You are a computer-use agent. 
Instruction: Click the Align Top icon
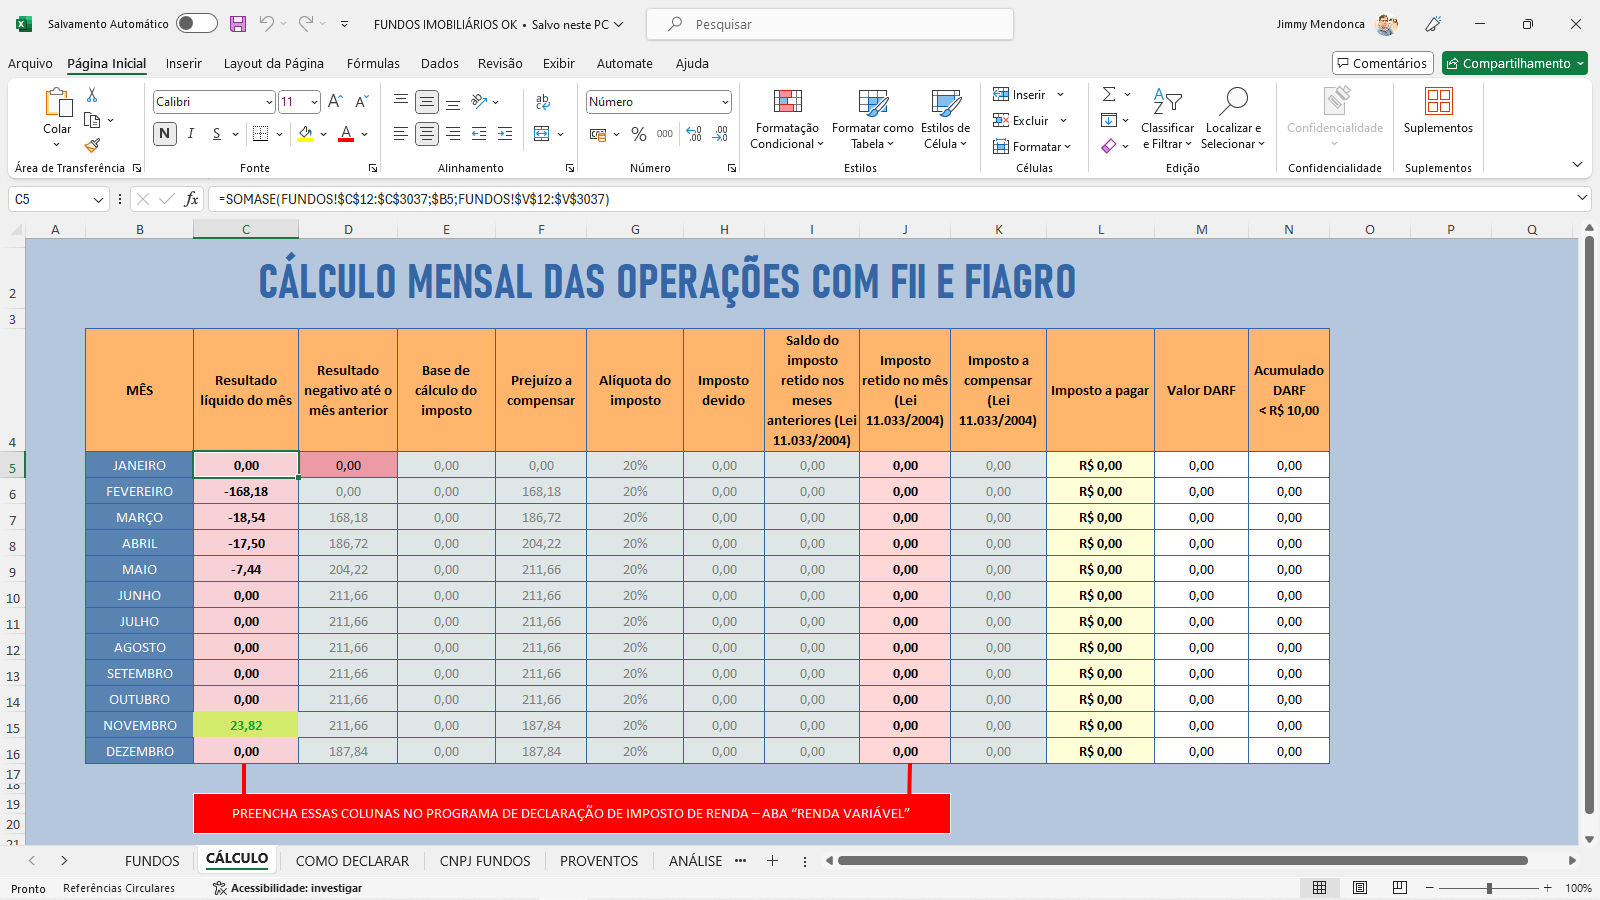(401, 101)
